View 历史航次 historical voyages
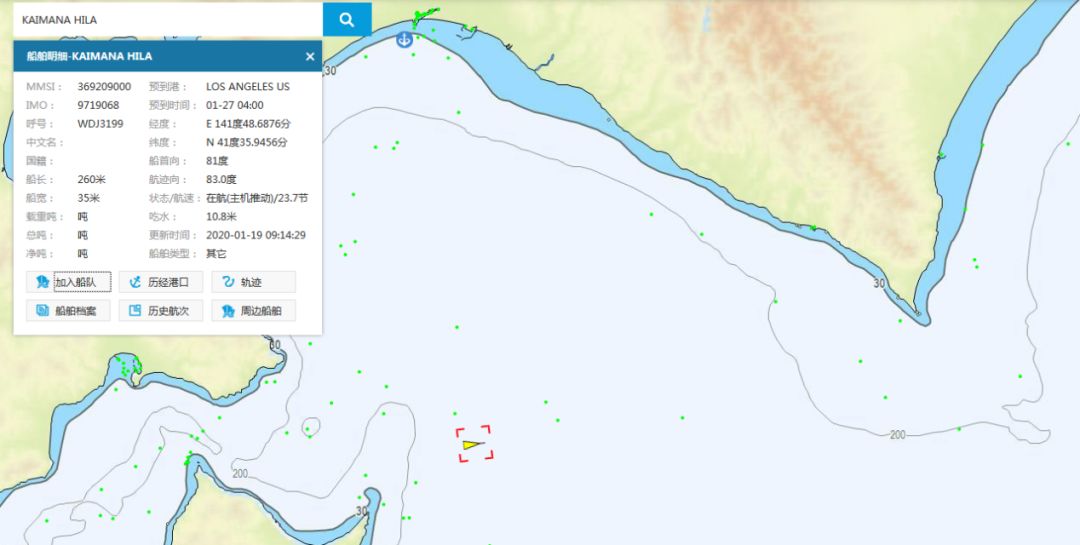 click(160, 311)
